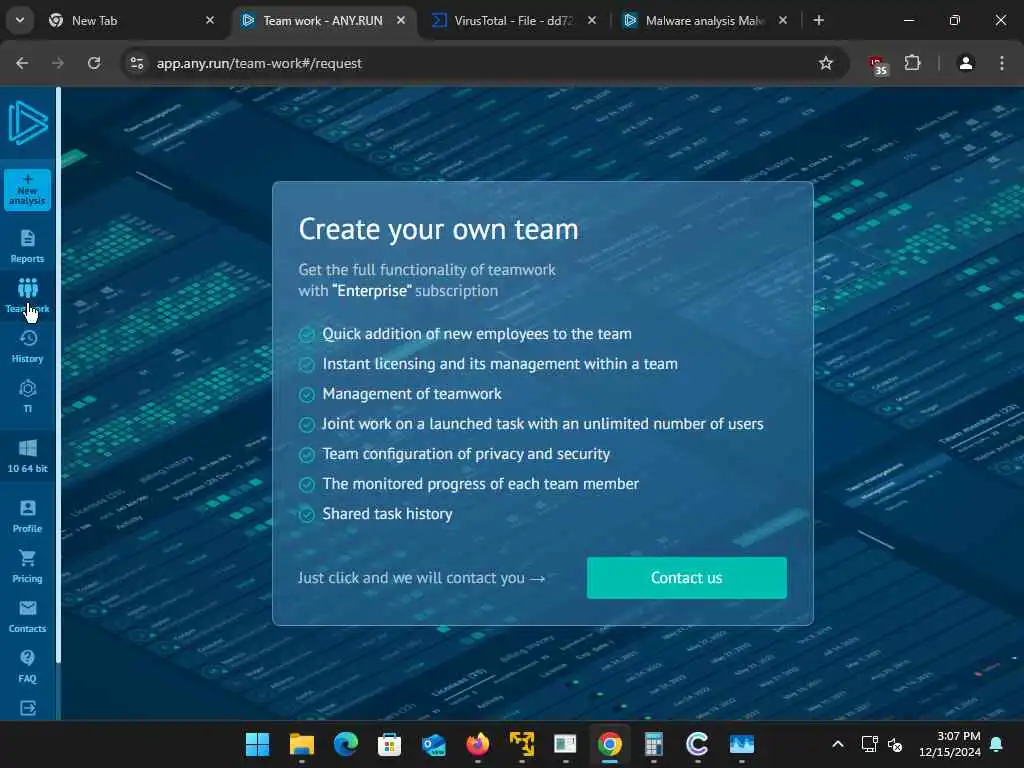Screen dimensions: 1024x768
Task: Open the Chrome profile menu
Action: click(966, 63)
